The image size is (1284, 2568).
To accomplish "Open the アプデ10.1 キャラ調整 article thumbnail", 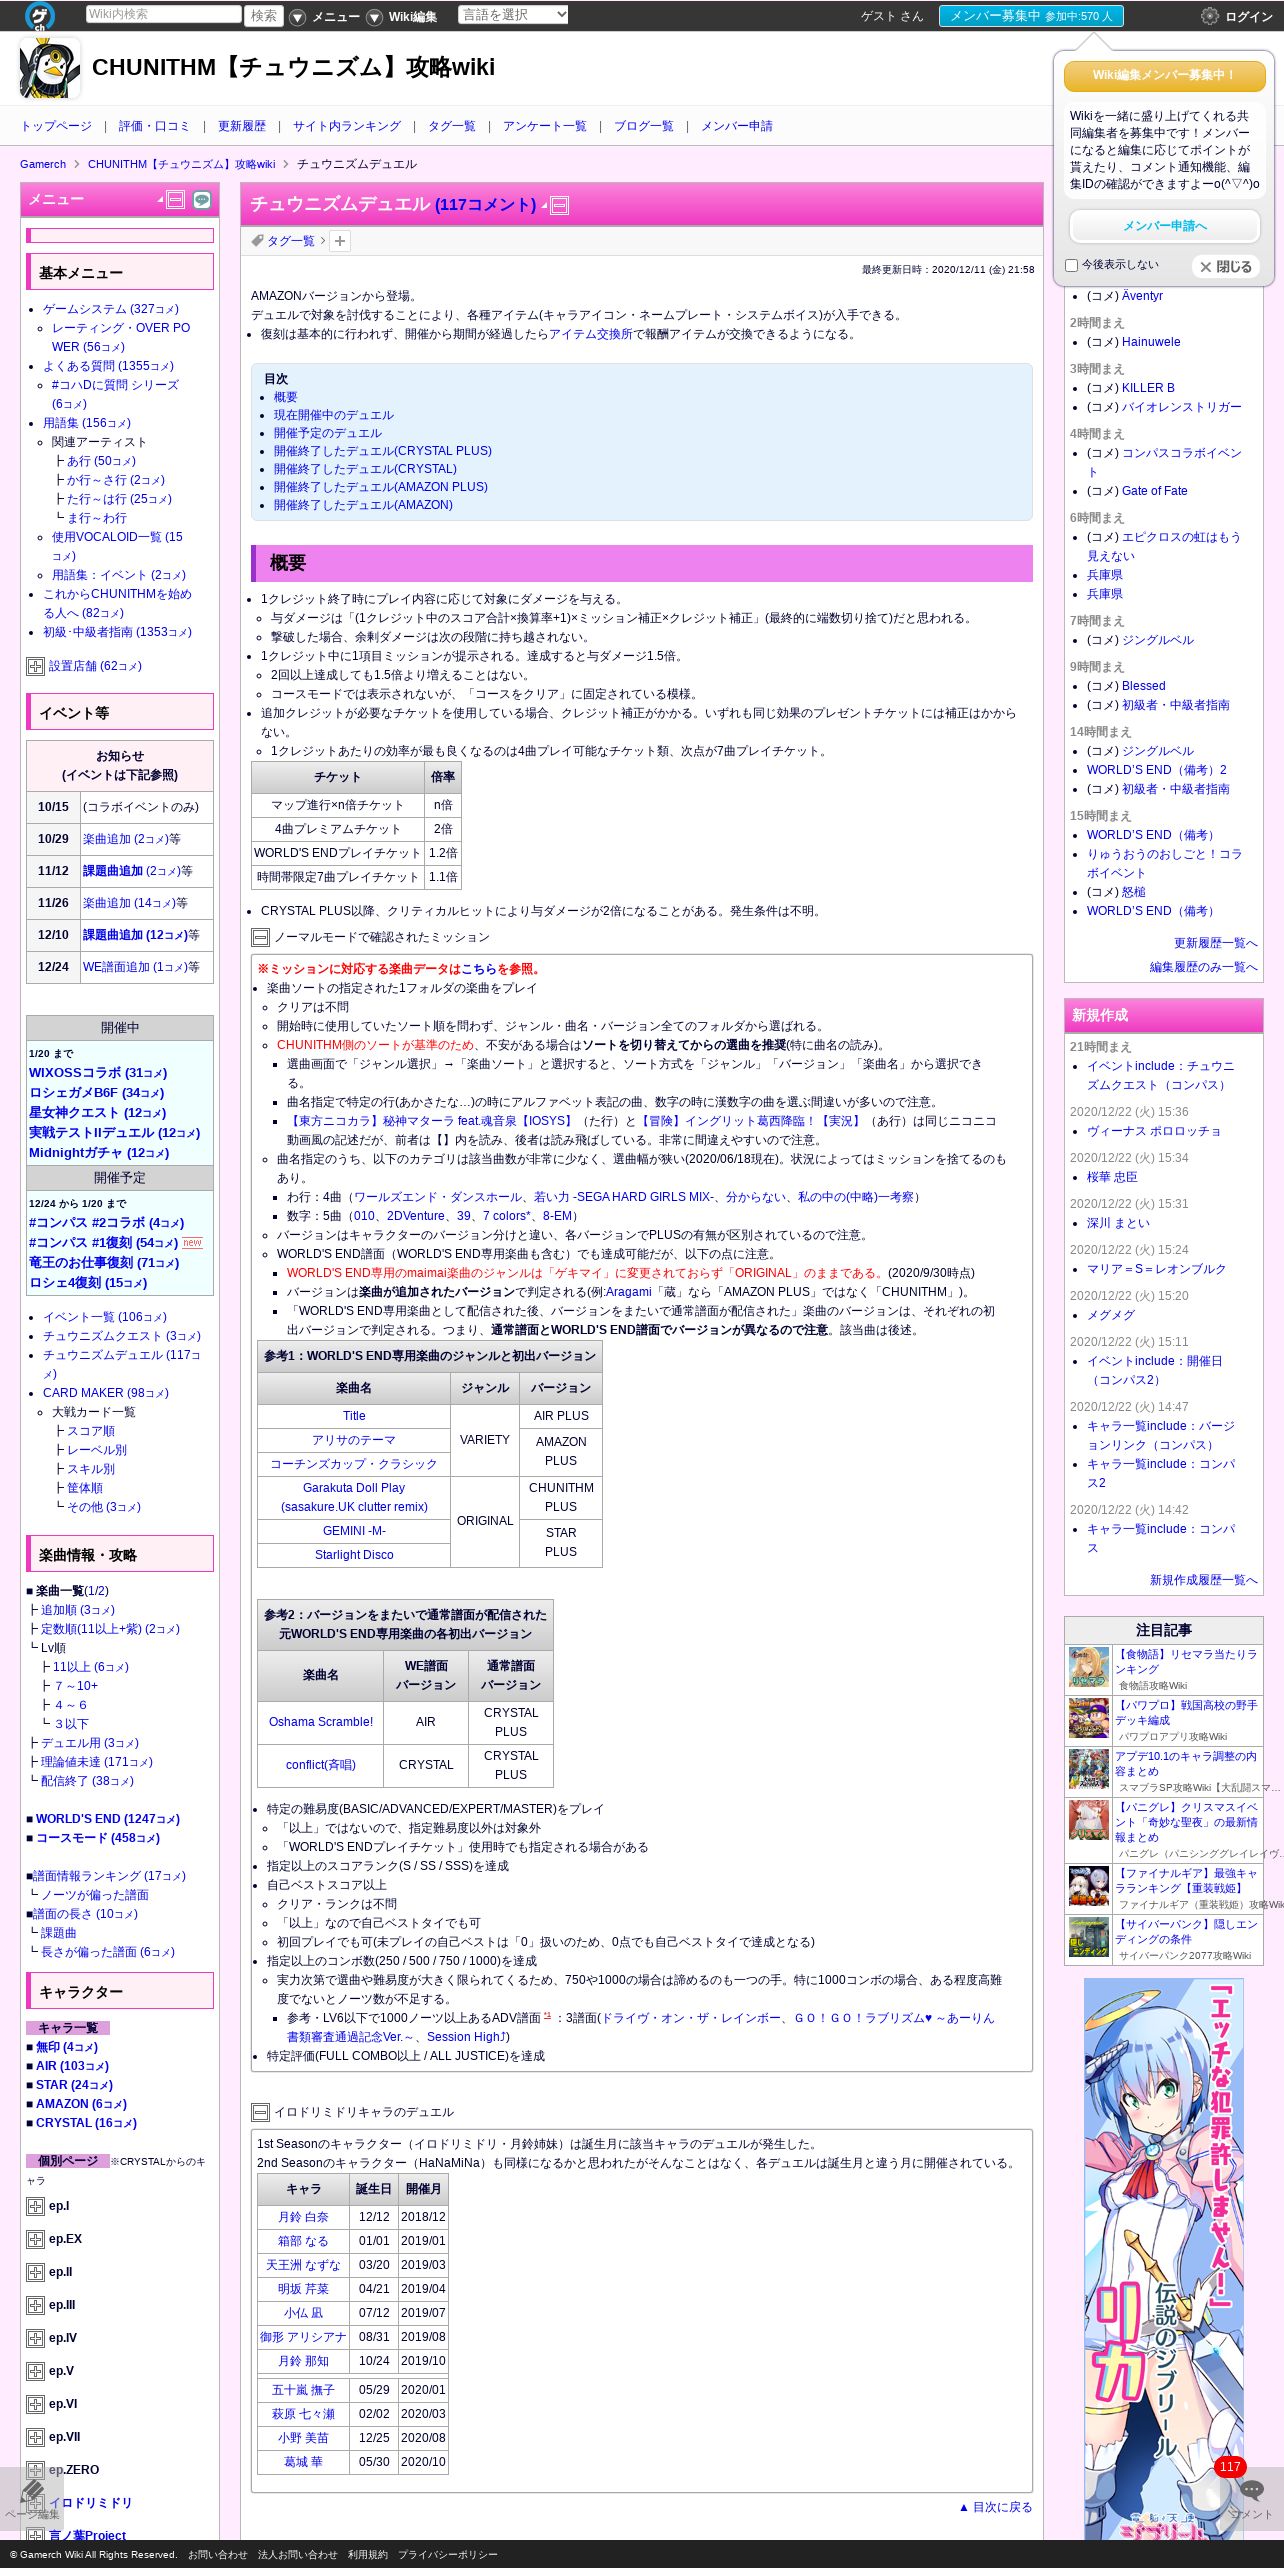I will coord(1089,1770).
